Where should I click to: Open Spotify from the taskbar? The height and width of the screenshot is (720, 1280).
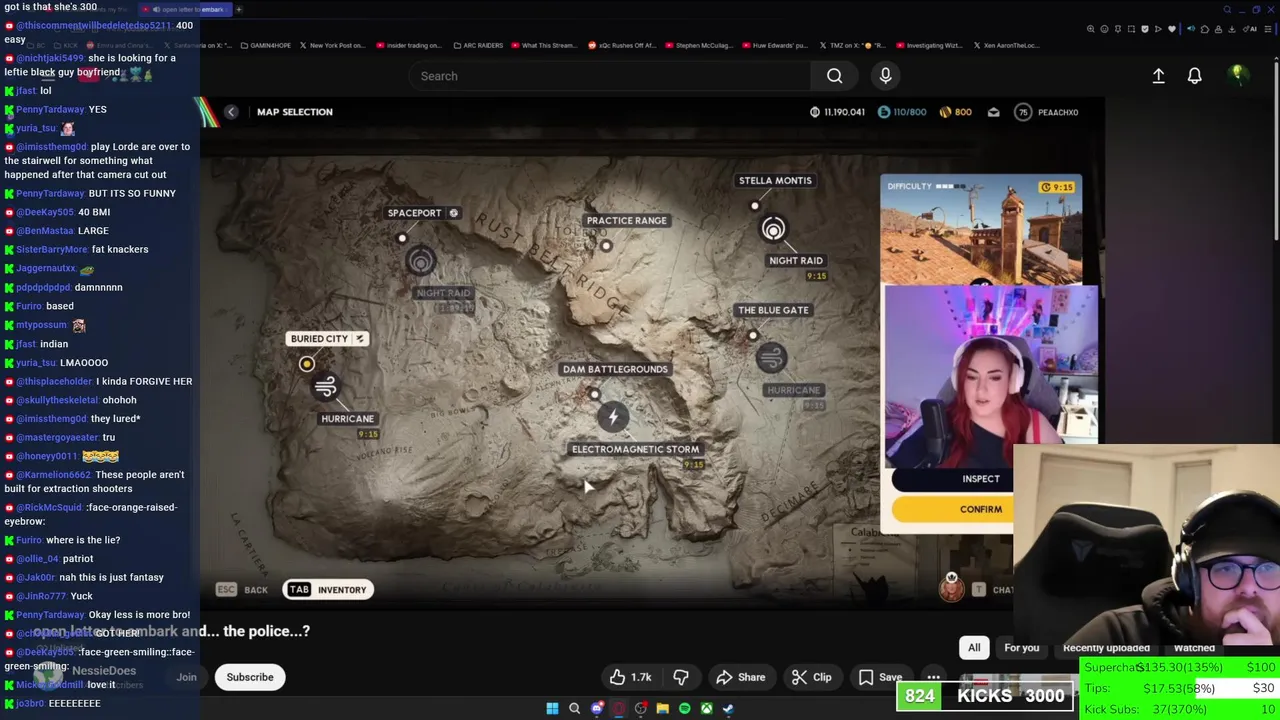click(x=684, y=708)
